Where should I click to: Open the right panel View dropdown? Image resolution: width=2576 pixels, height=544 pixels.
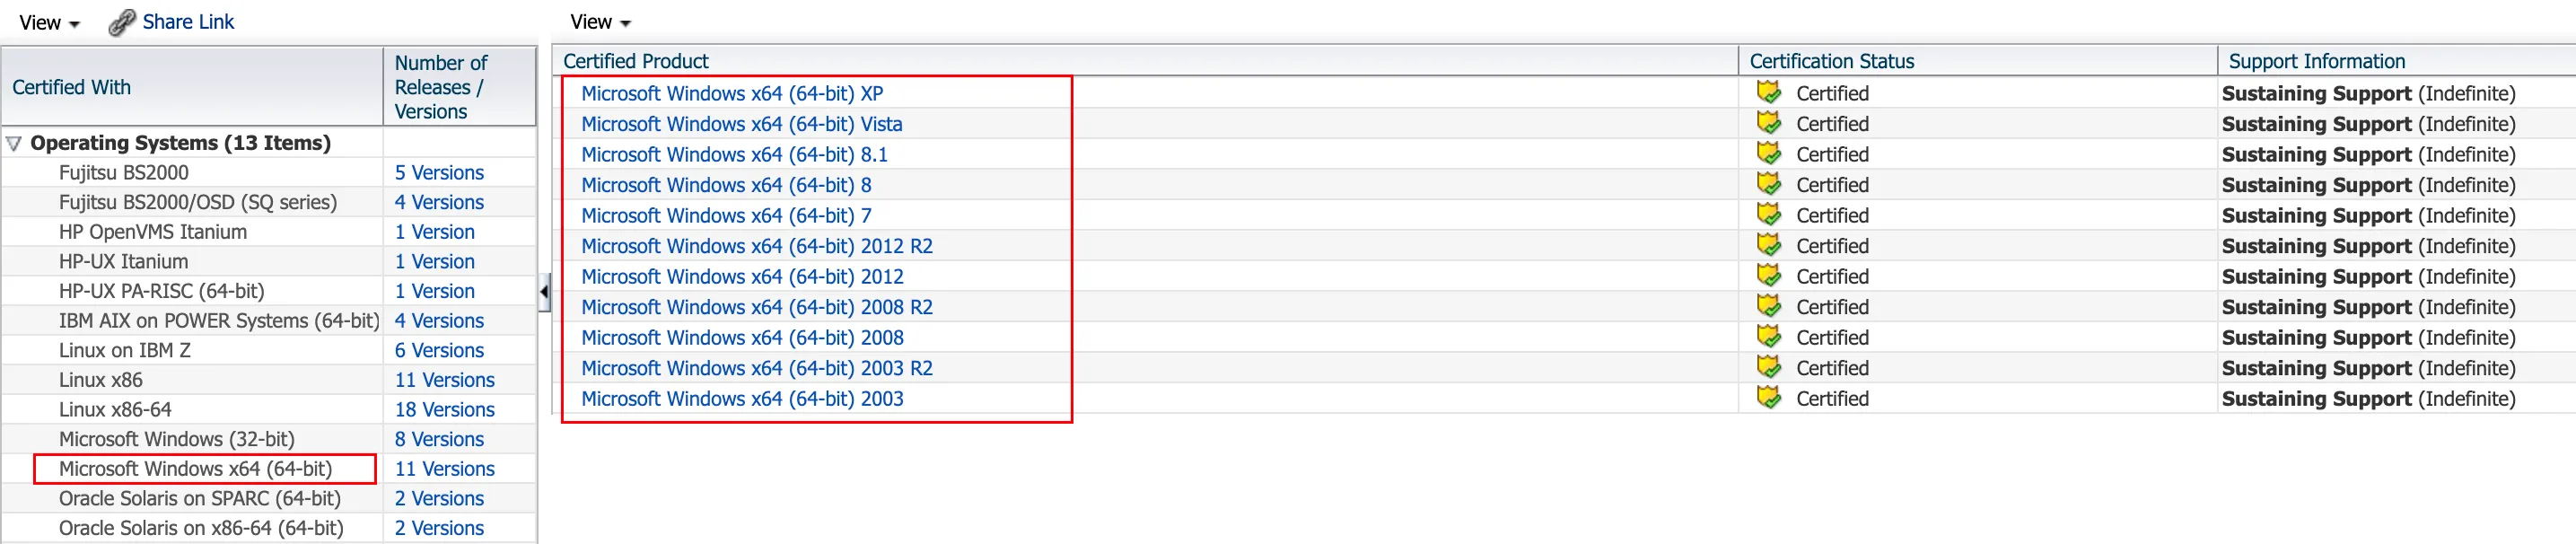point(600,22)
